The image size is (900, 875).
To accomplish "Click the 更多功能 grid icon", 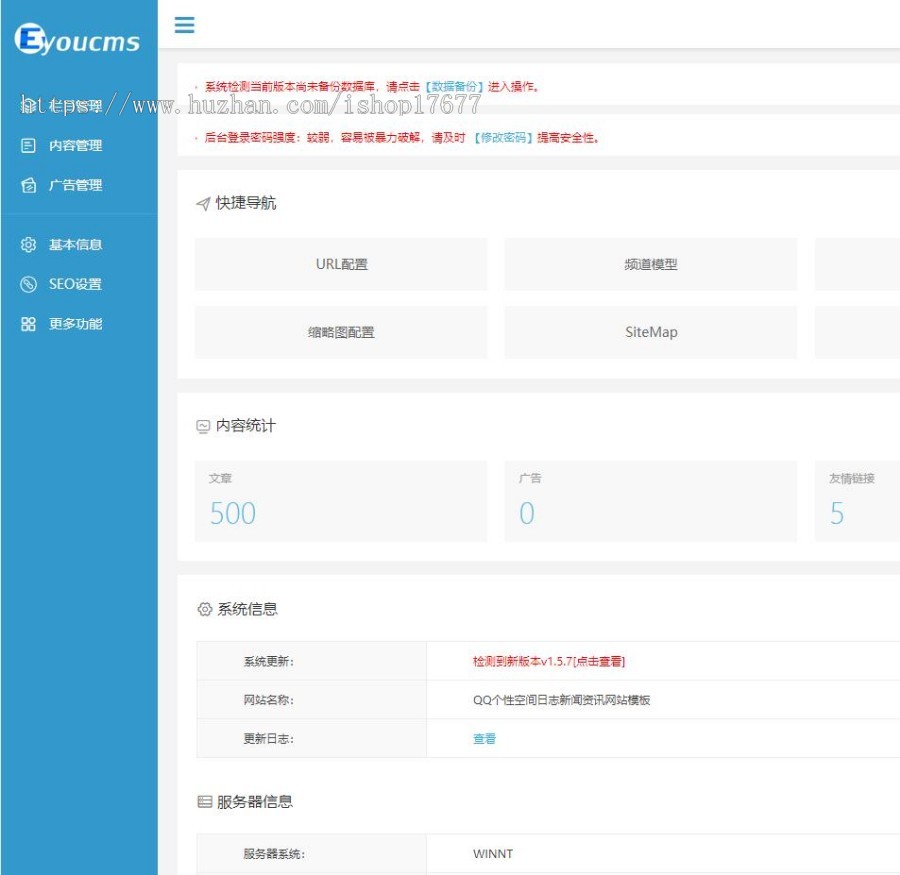I will 28,324.
